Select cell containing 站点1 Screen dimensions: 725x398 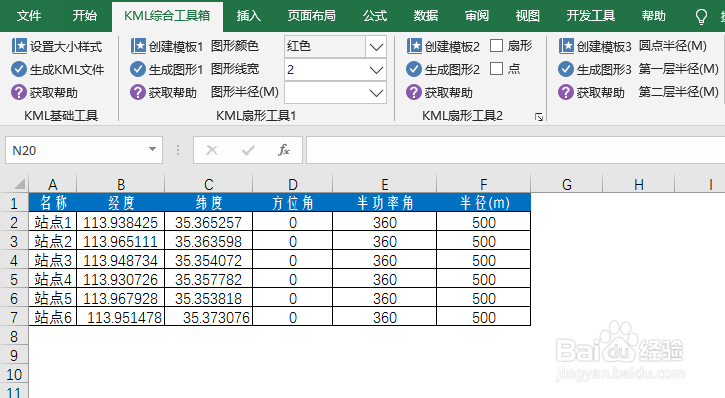[x=53, y=222]
